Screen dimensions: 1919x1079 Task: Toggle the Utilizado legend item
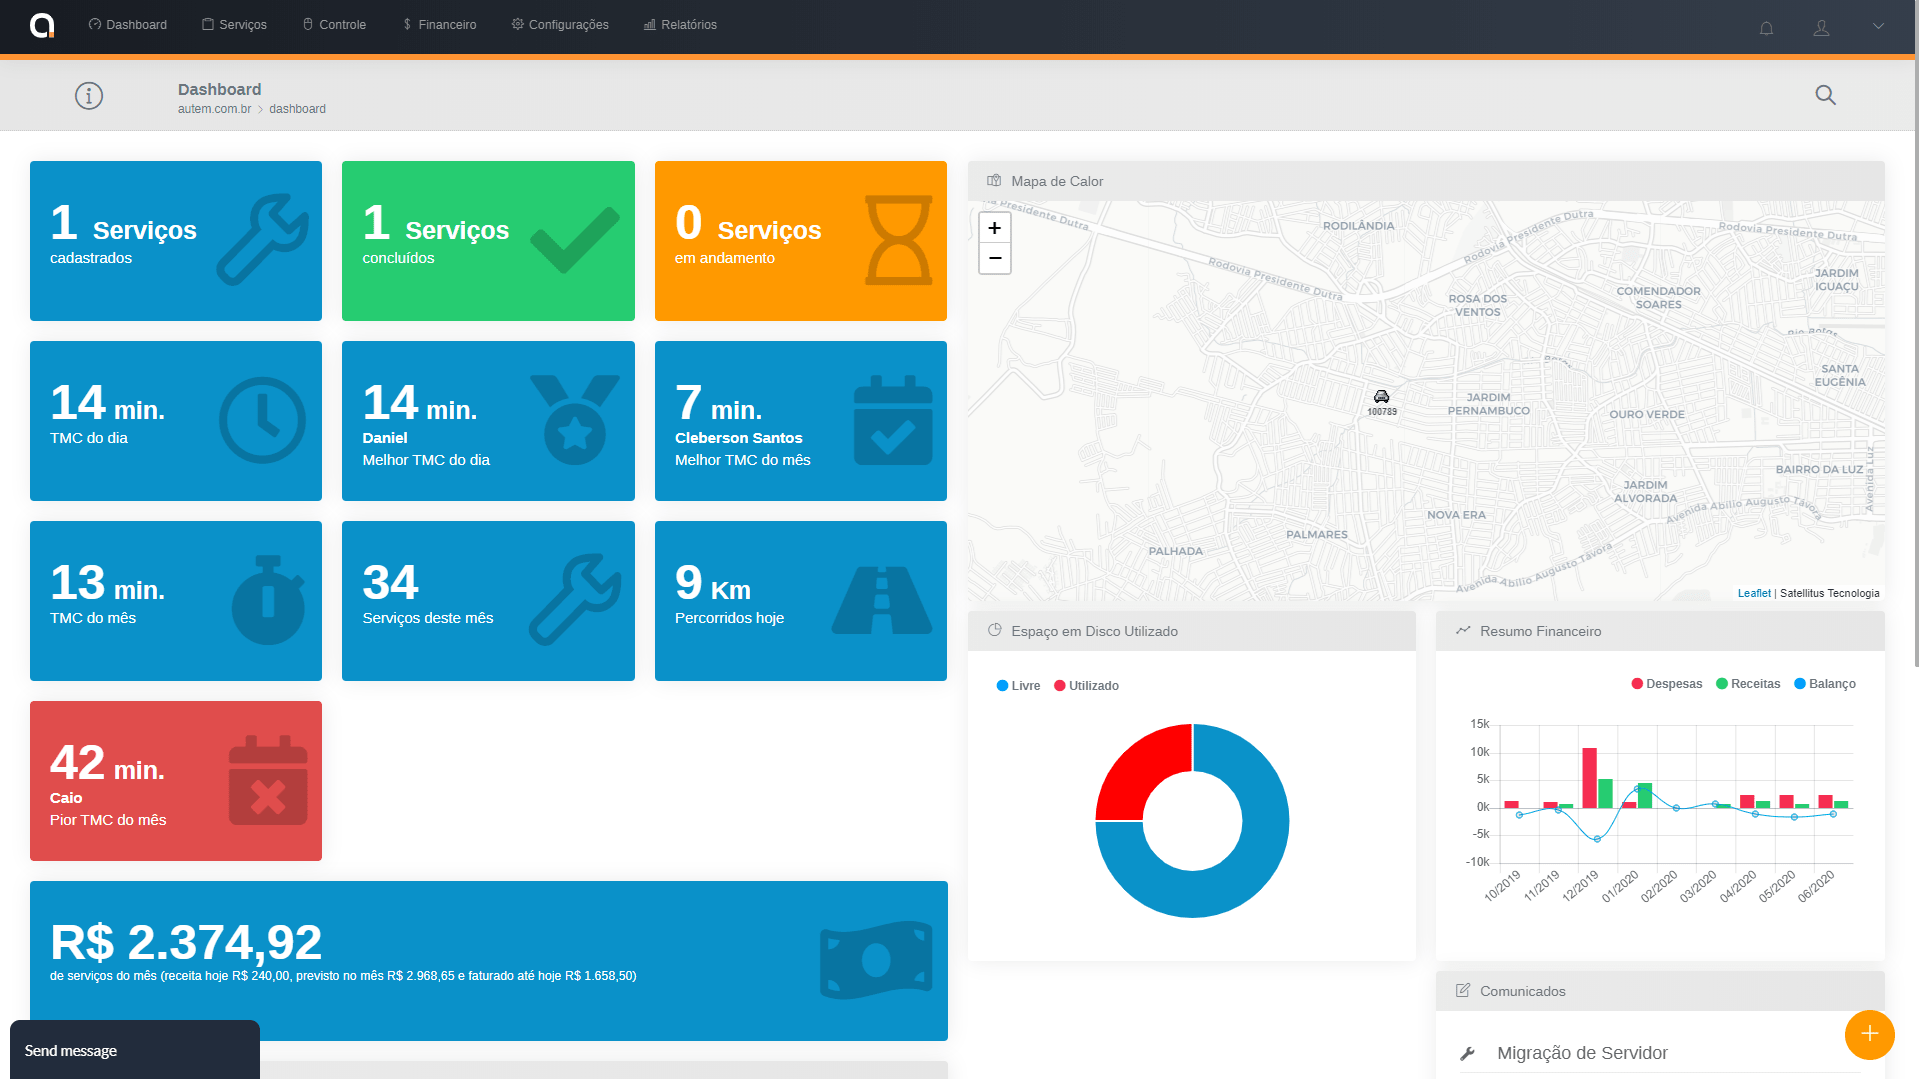click(1086, 686)
